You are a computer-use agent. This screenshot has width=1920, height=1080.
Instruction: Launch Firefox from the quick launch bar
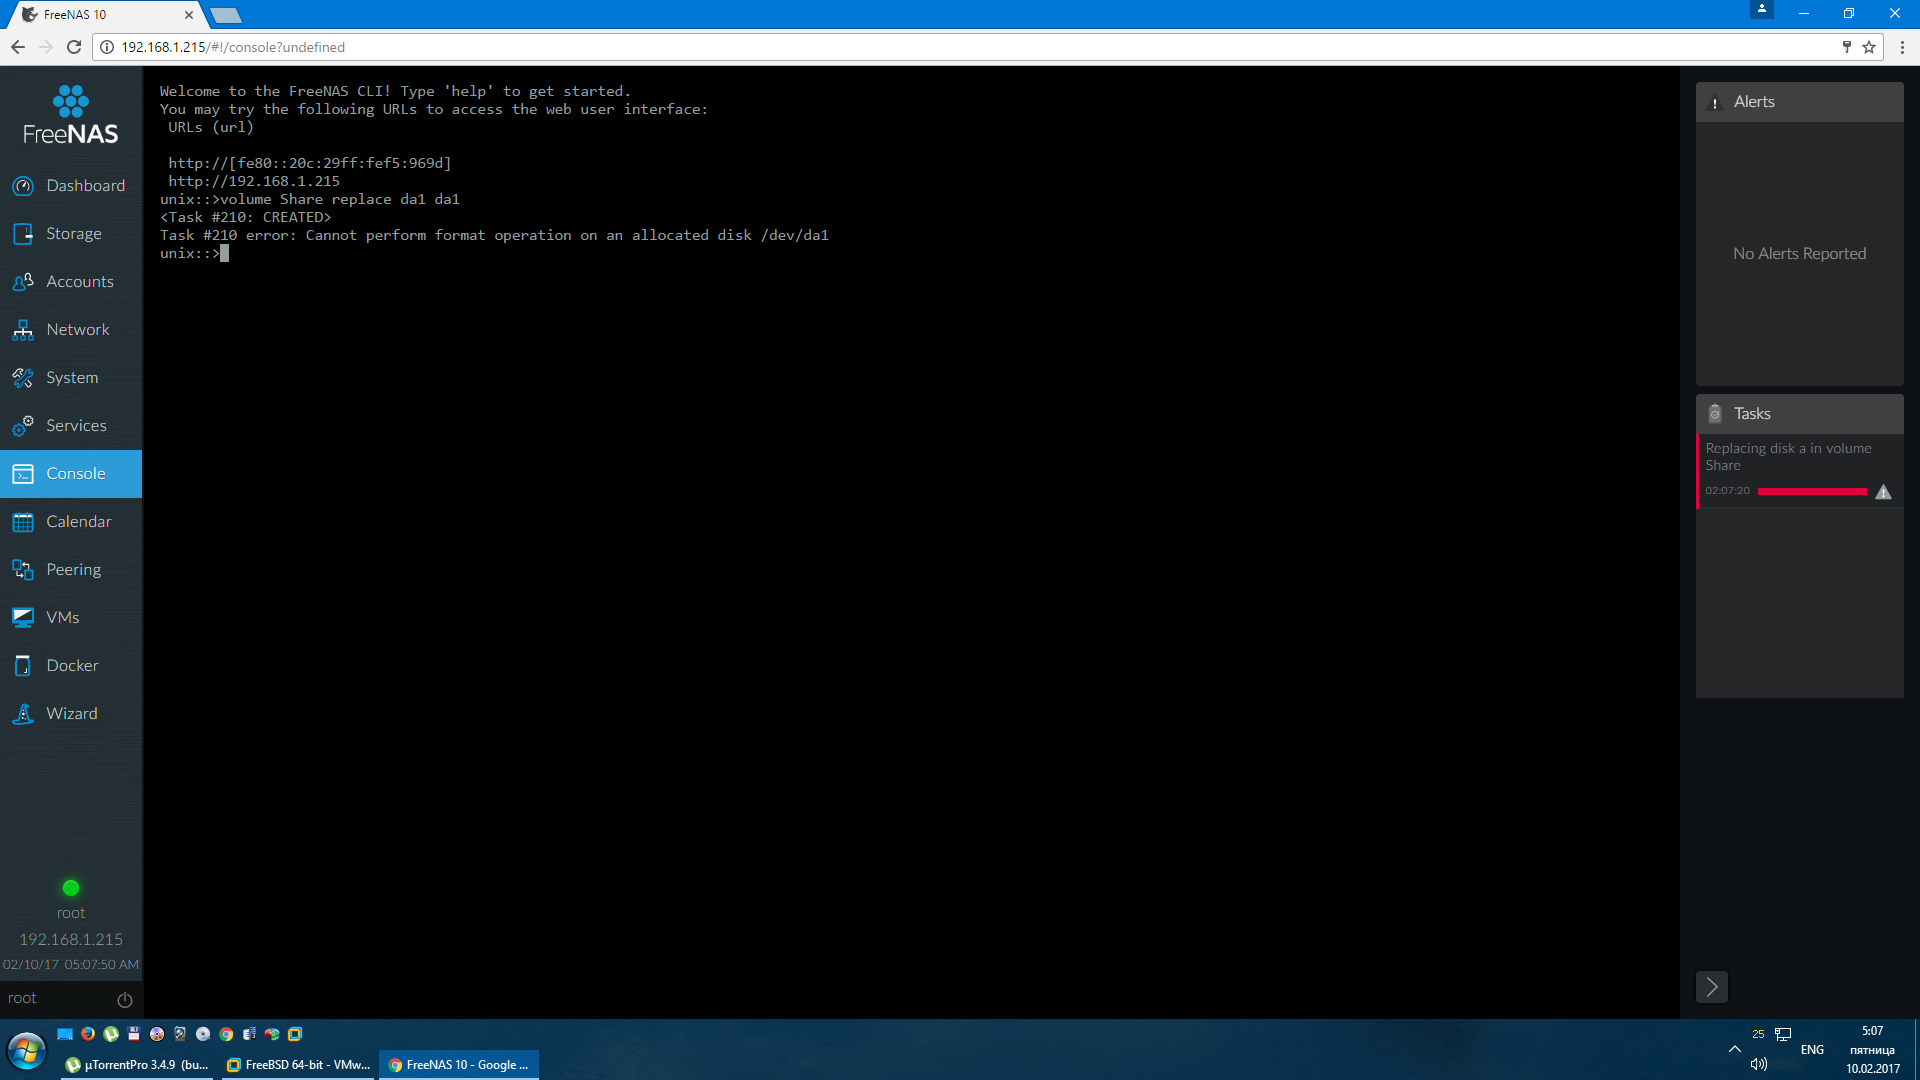point(88,1034)
